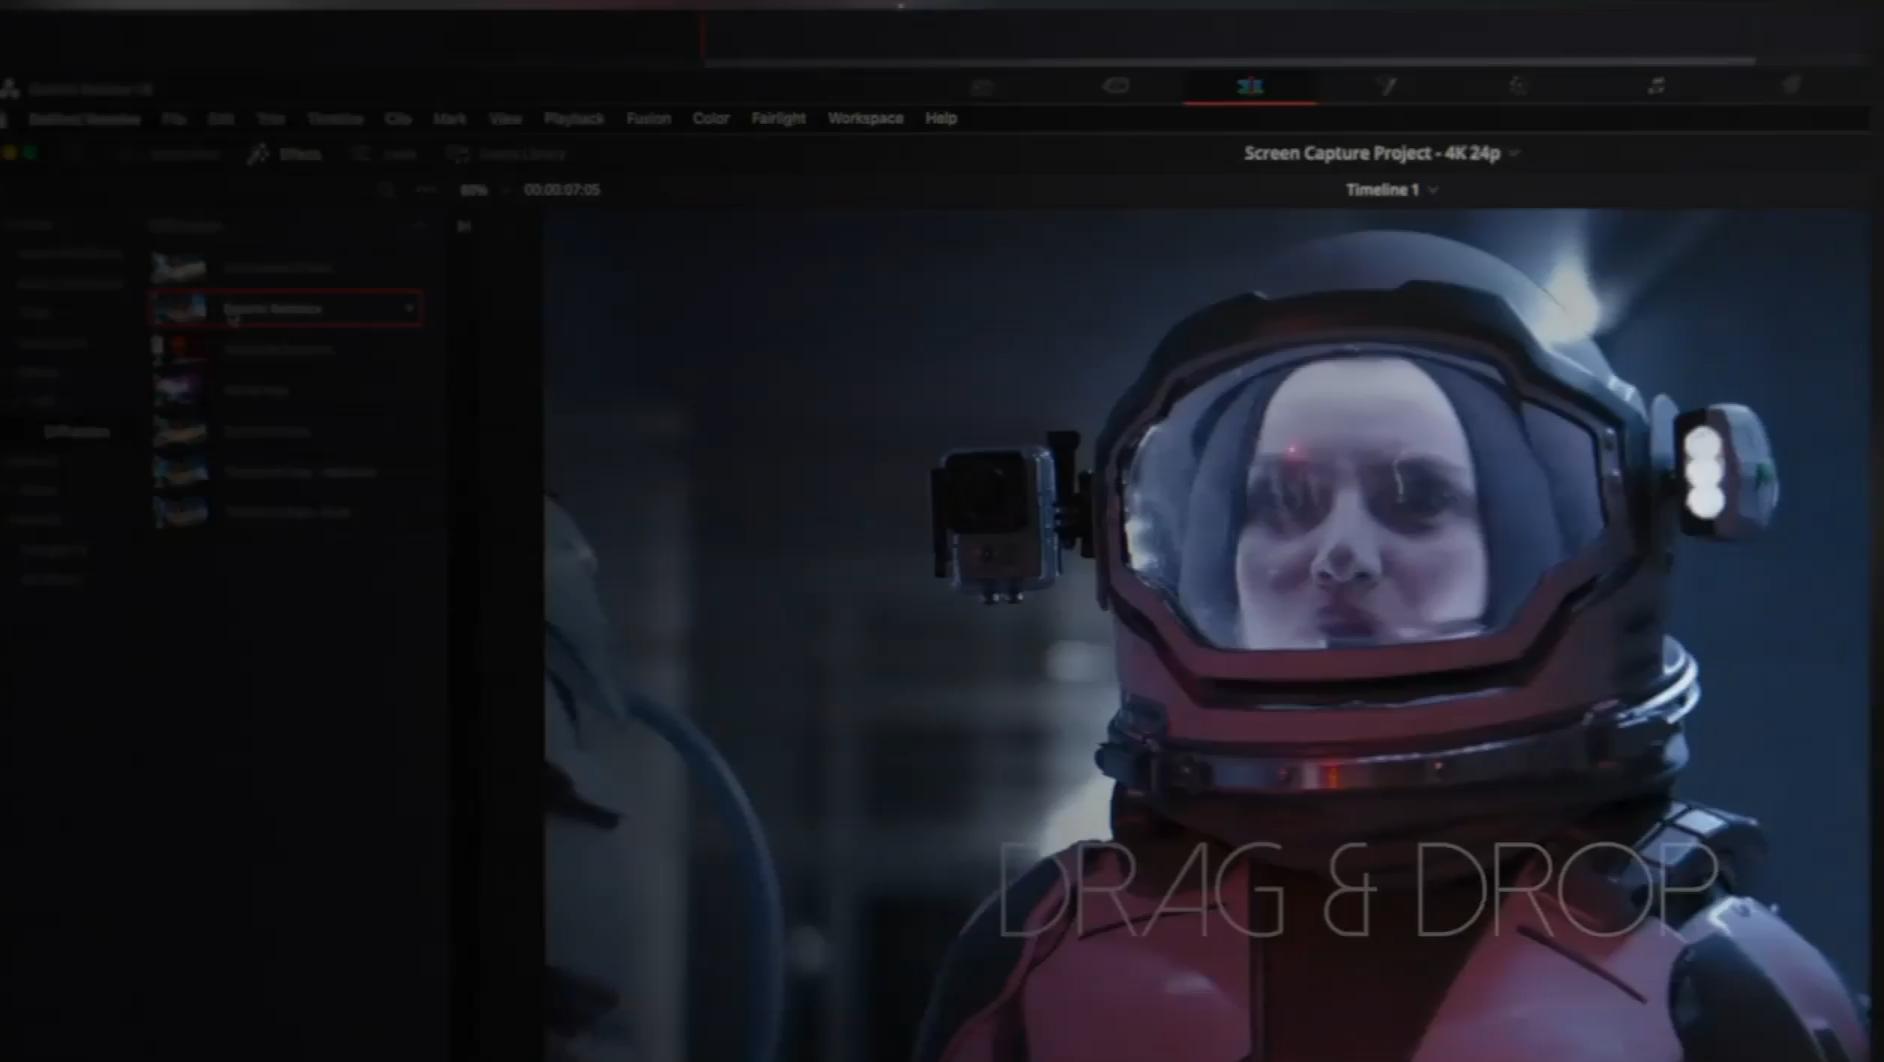Open the Color menu
This screenshot has height=1062, width=1884.
[x=711, y=118]
